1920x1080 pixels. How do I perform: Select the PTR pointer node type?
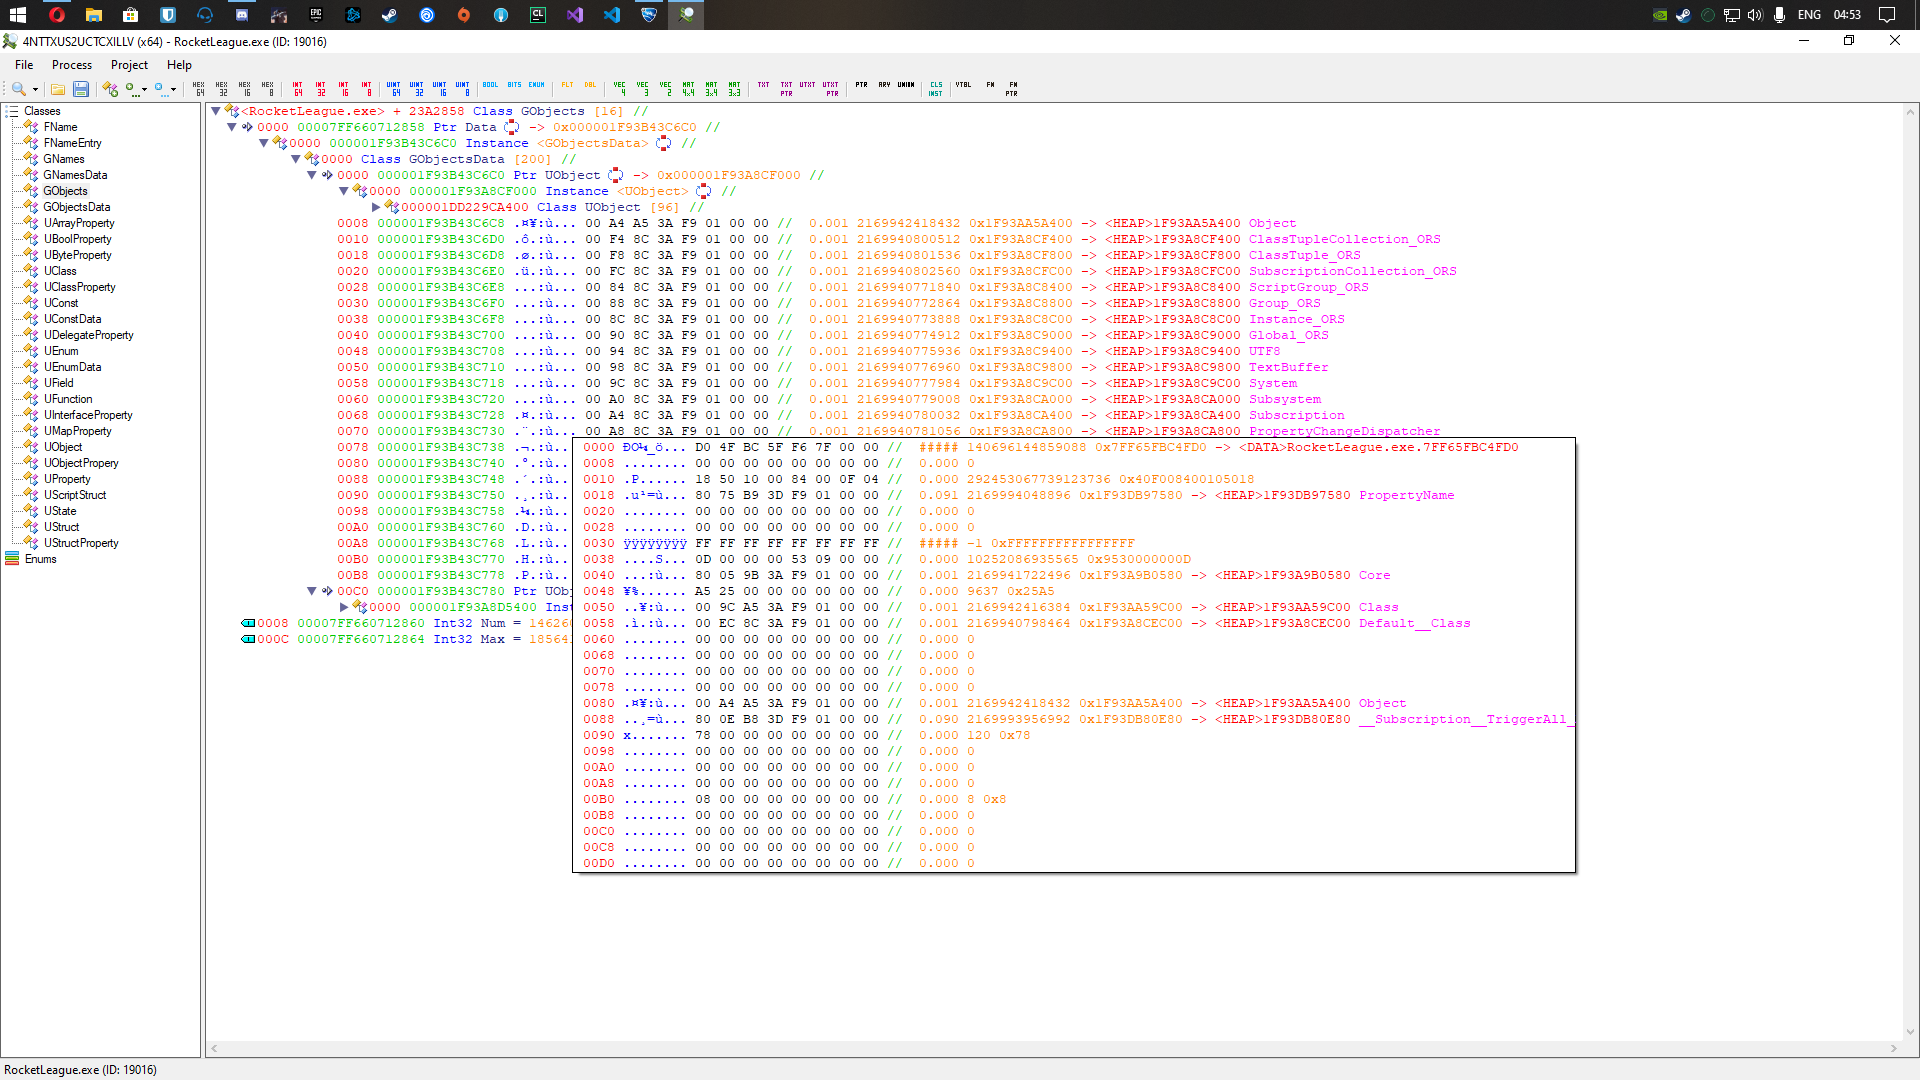click(861, 88)
